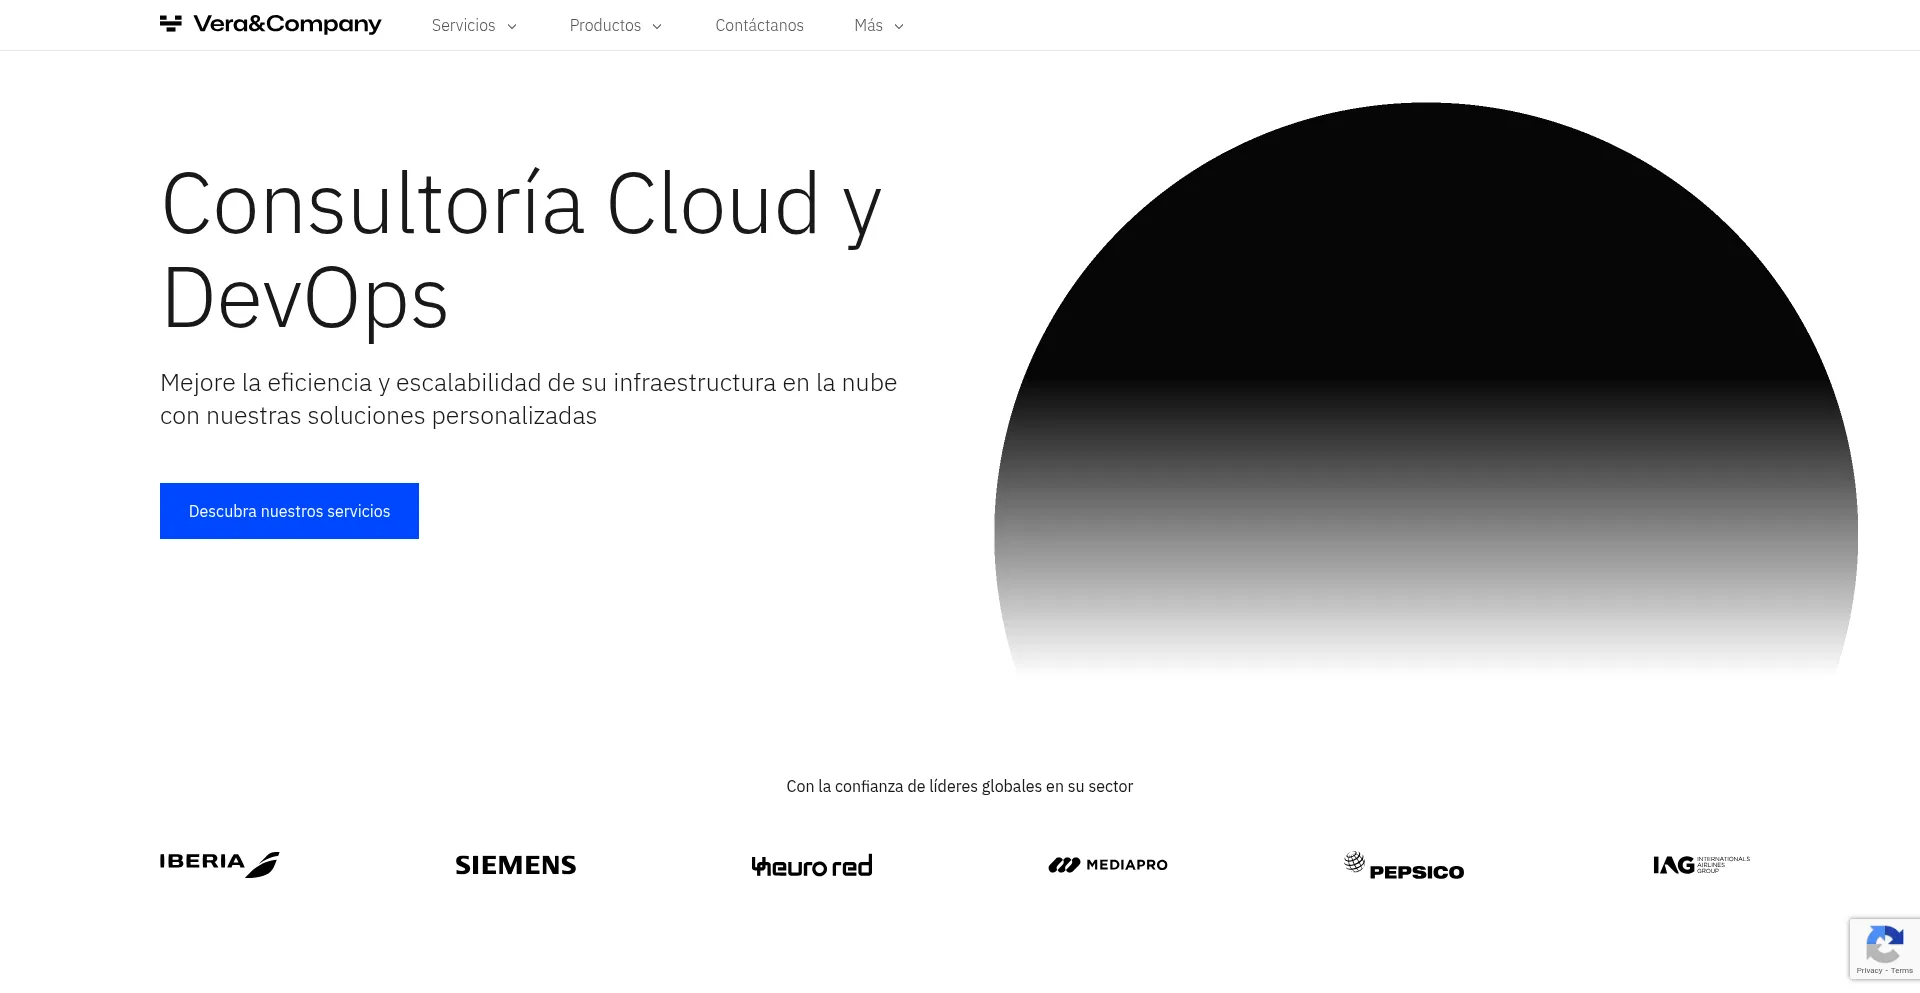This screenshot has width=1920, height=993.
Task: Open the Servicios menu item
Action: tap(463, 26)
